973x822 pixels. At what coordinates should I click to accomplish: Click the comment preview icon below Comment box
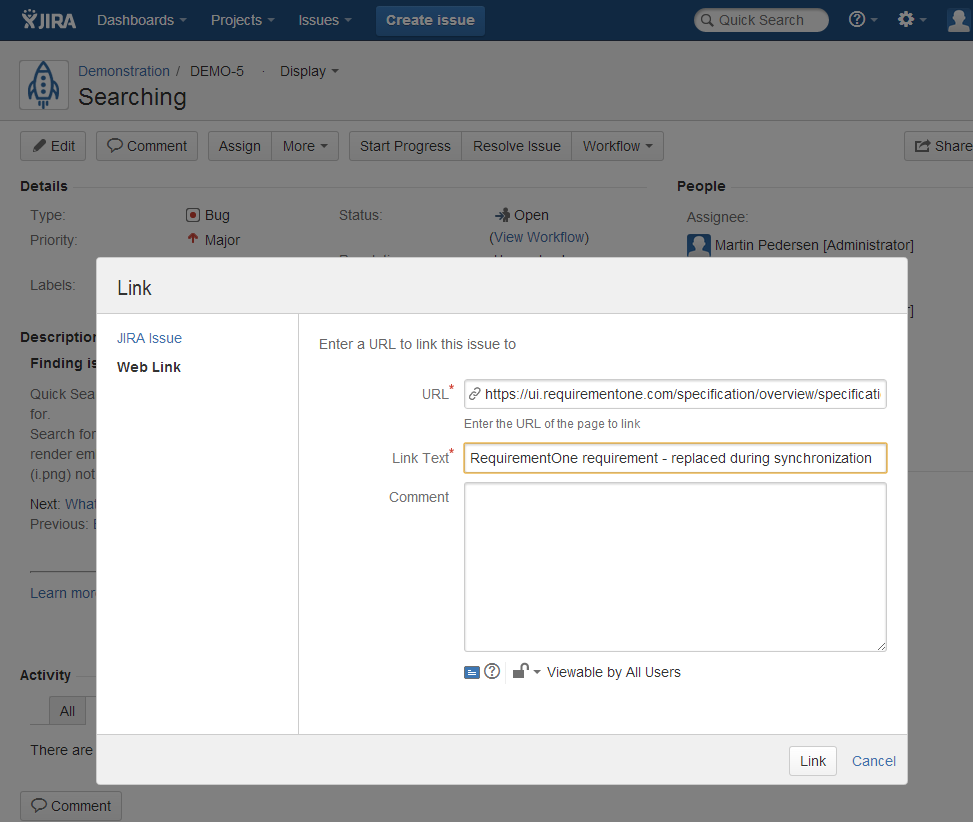coord(472,672)
